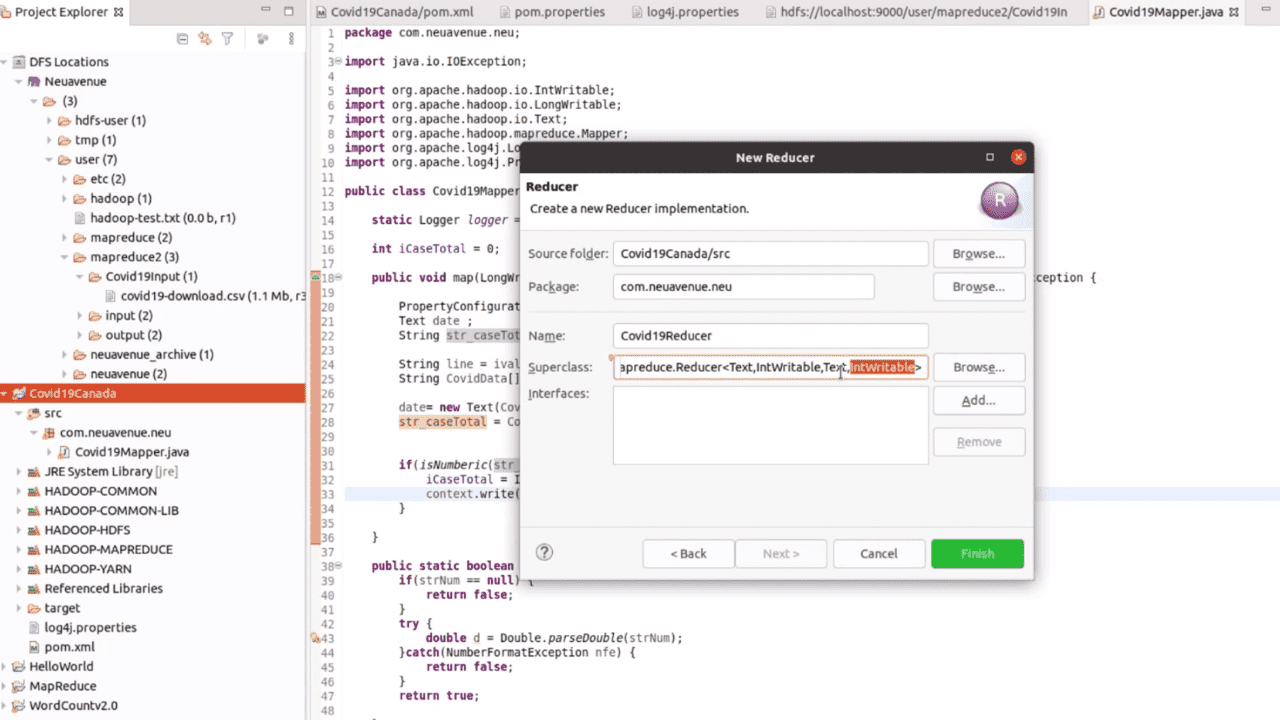Click the HADOOP-YARN library icon
The height and width of the screenshot is (720, 1280).
34,569
